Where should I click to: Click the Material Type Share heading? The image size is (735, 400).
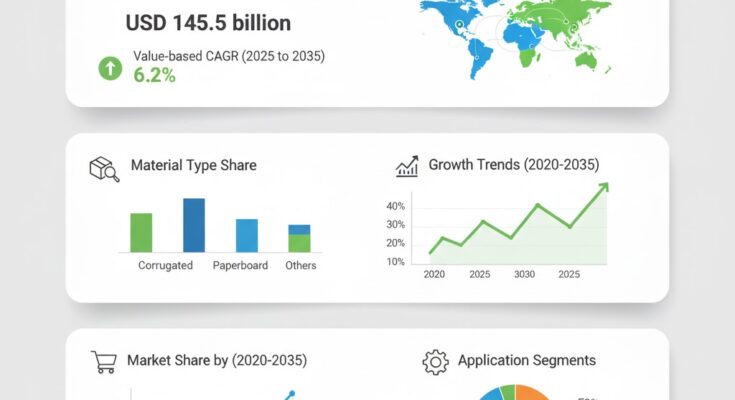click(193, 166)
